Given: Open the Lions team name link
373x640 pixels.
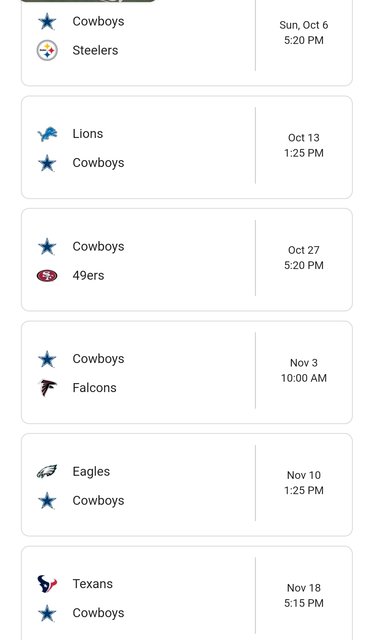Looking at the screenshot, I should click(88, 134).
